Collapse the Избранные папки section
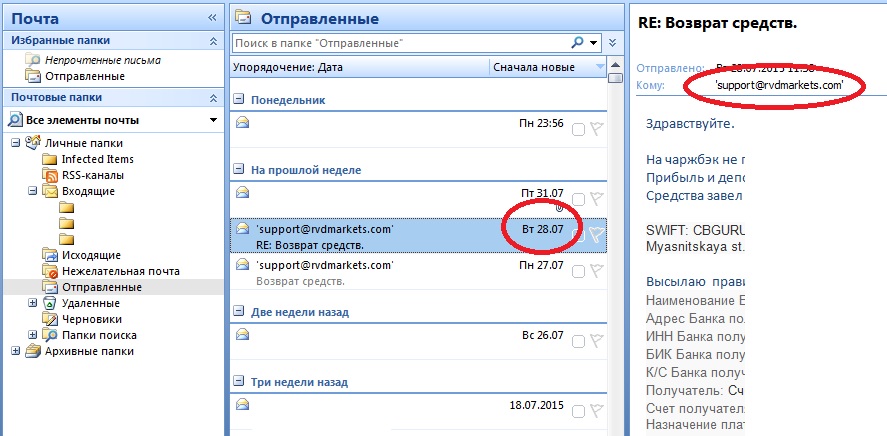The height and width of the screenshot is (436, 887). click(213, 41)
